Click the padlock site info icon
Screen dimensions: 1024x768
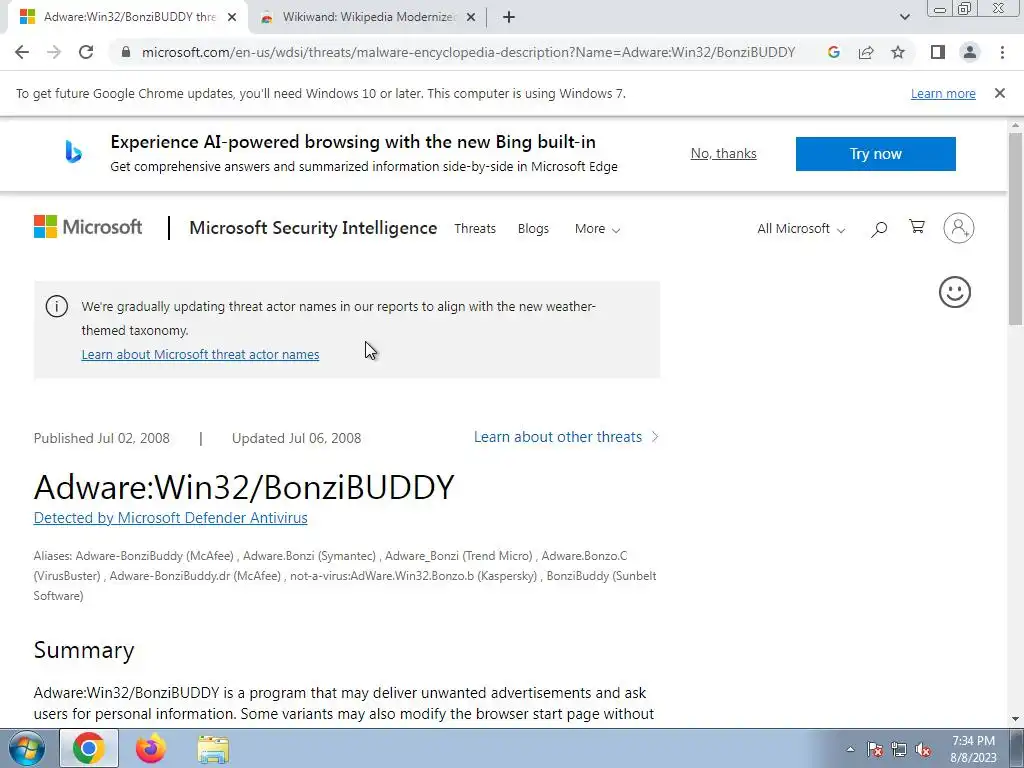tap(126, 52)
